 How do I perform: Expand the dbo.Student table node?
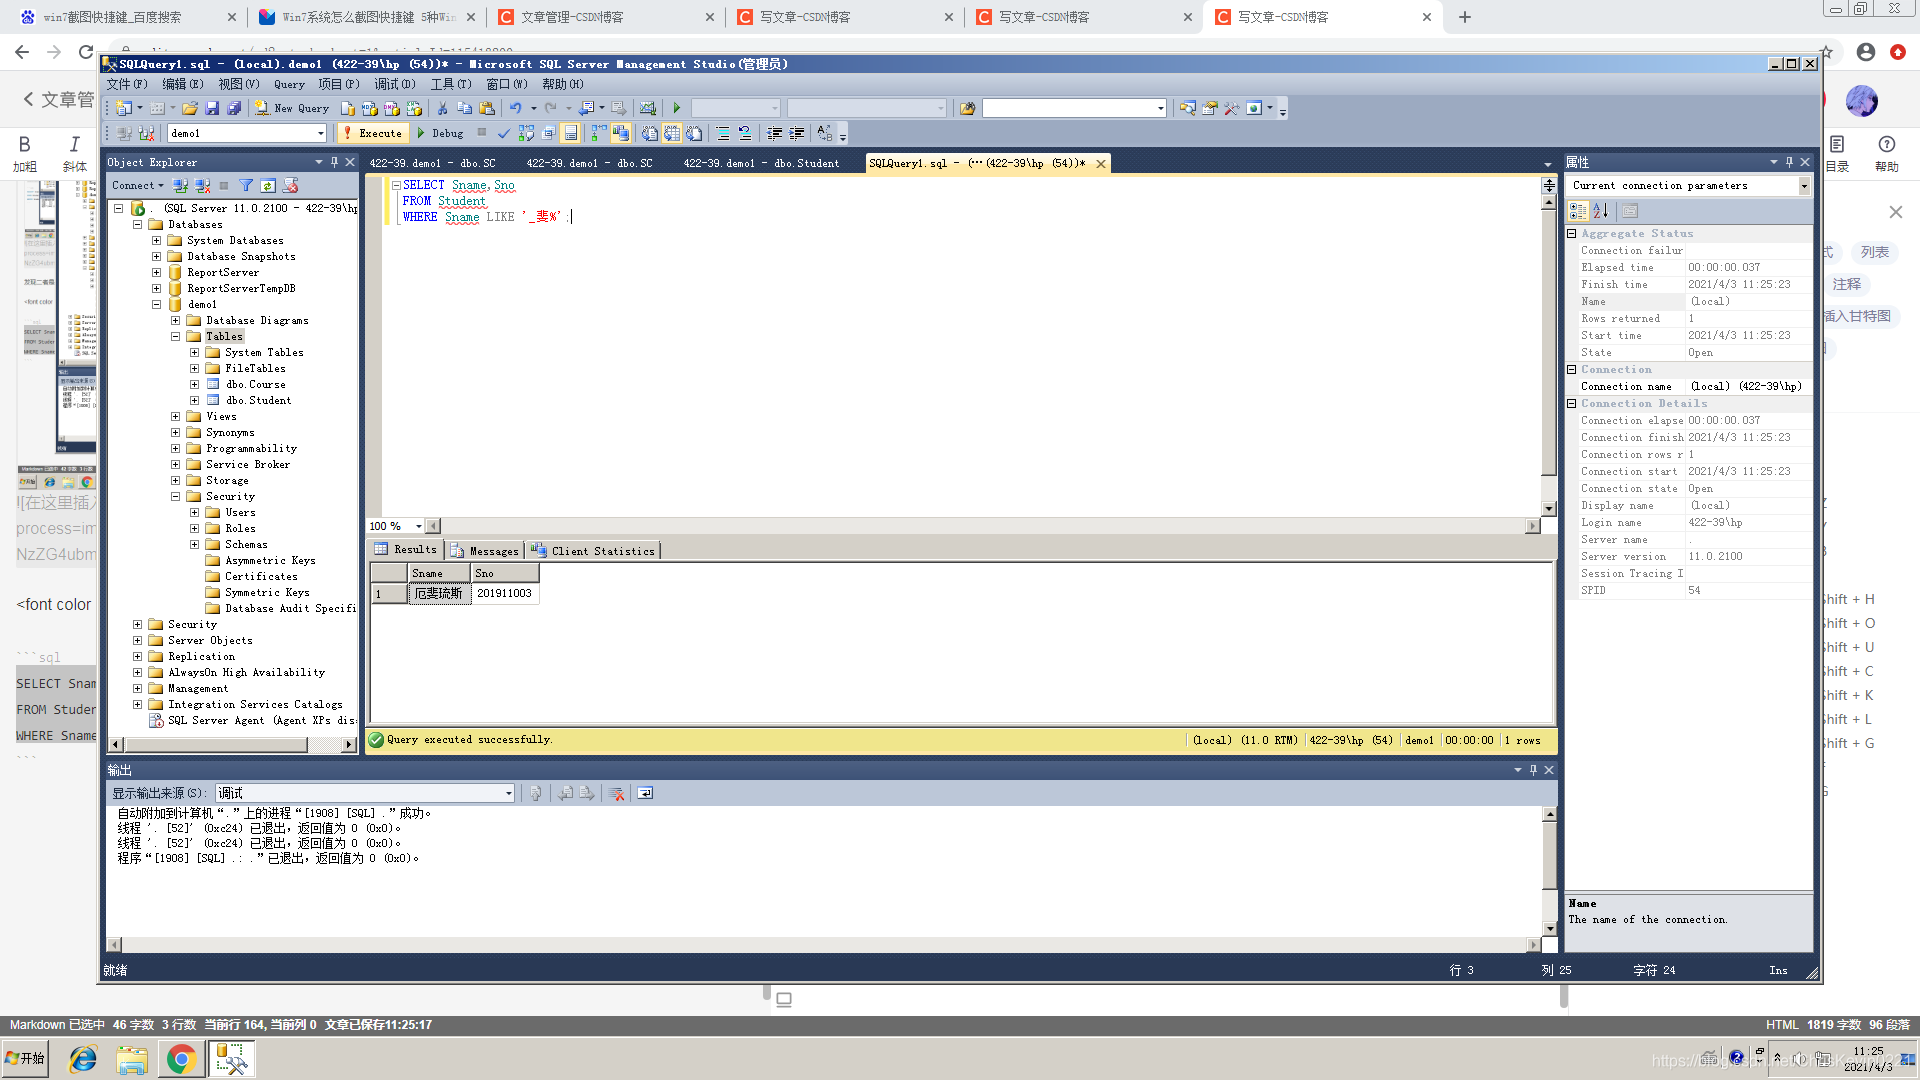pos(194,401)
